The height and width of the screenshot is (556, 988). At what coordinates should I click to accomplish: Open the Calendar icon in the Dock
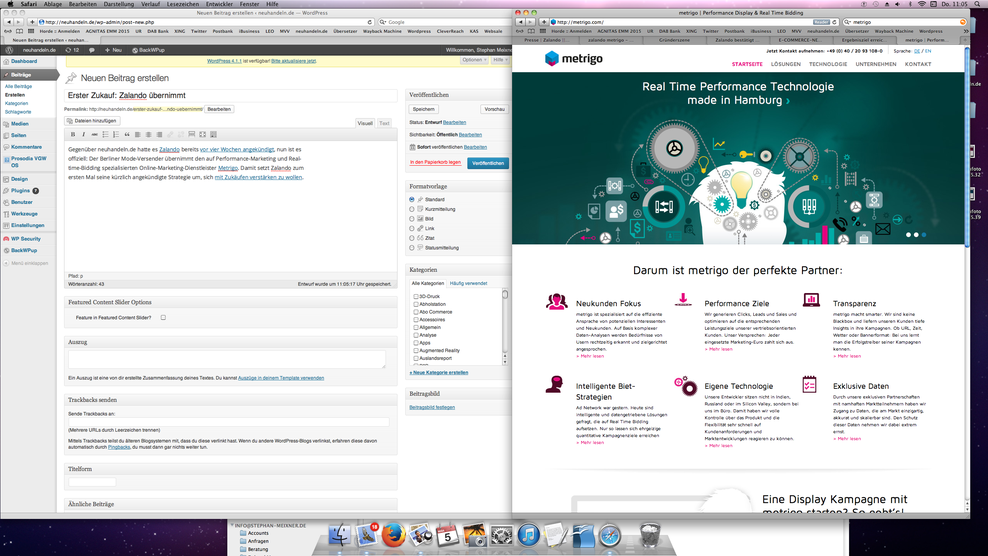click(447, 536)
